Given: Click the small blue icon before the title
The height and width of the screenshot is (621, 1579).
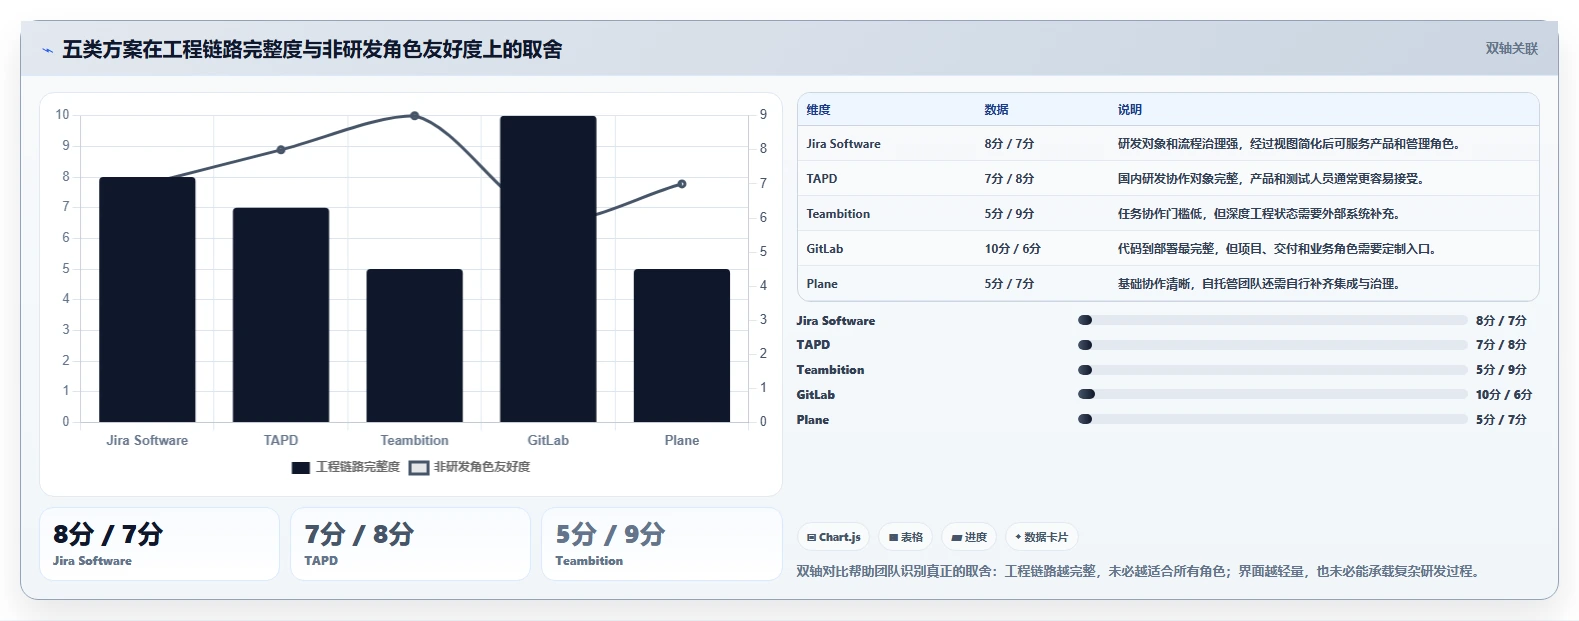Looking at the screenshot, I should [x=47, y=50].
